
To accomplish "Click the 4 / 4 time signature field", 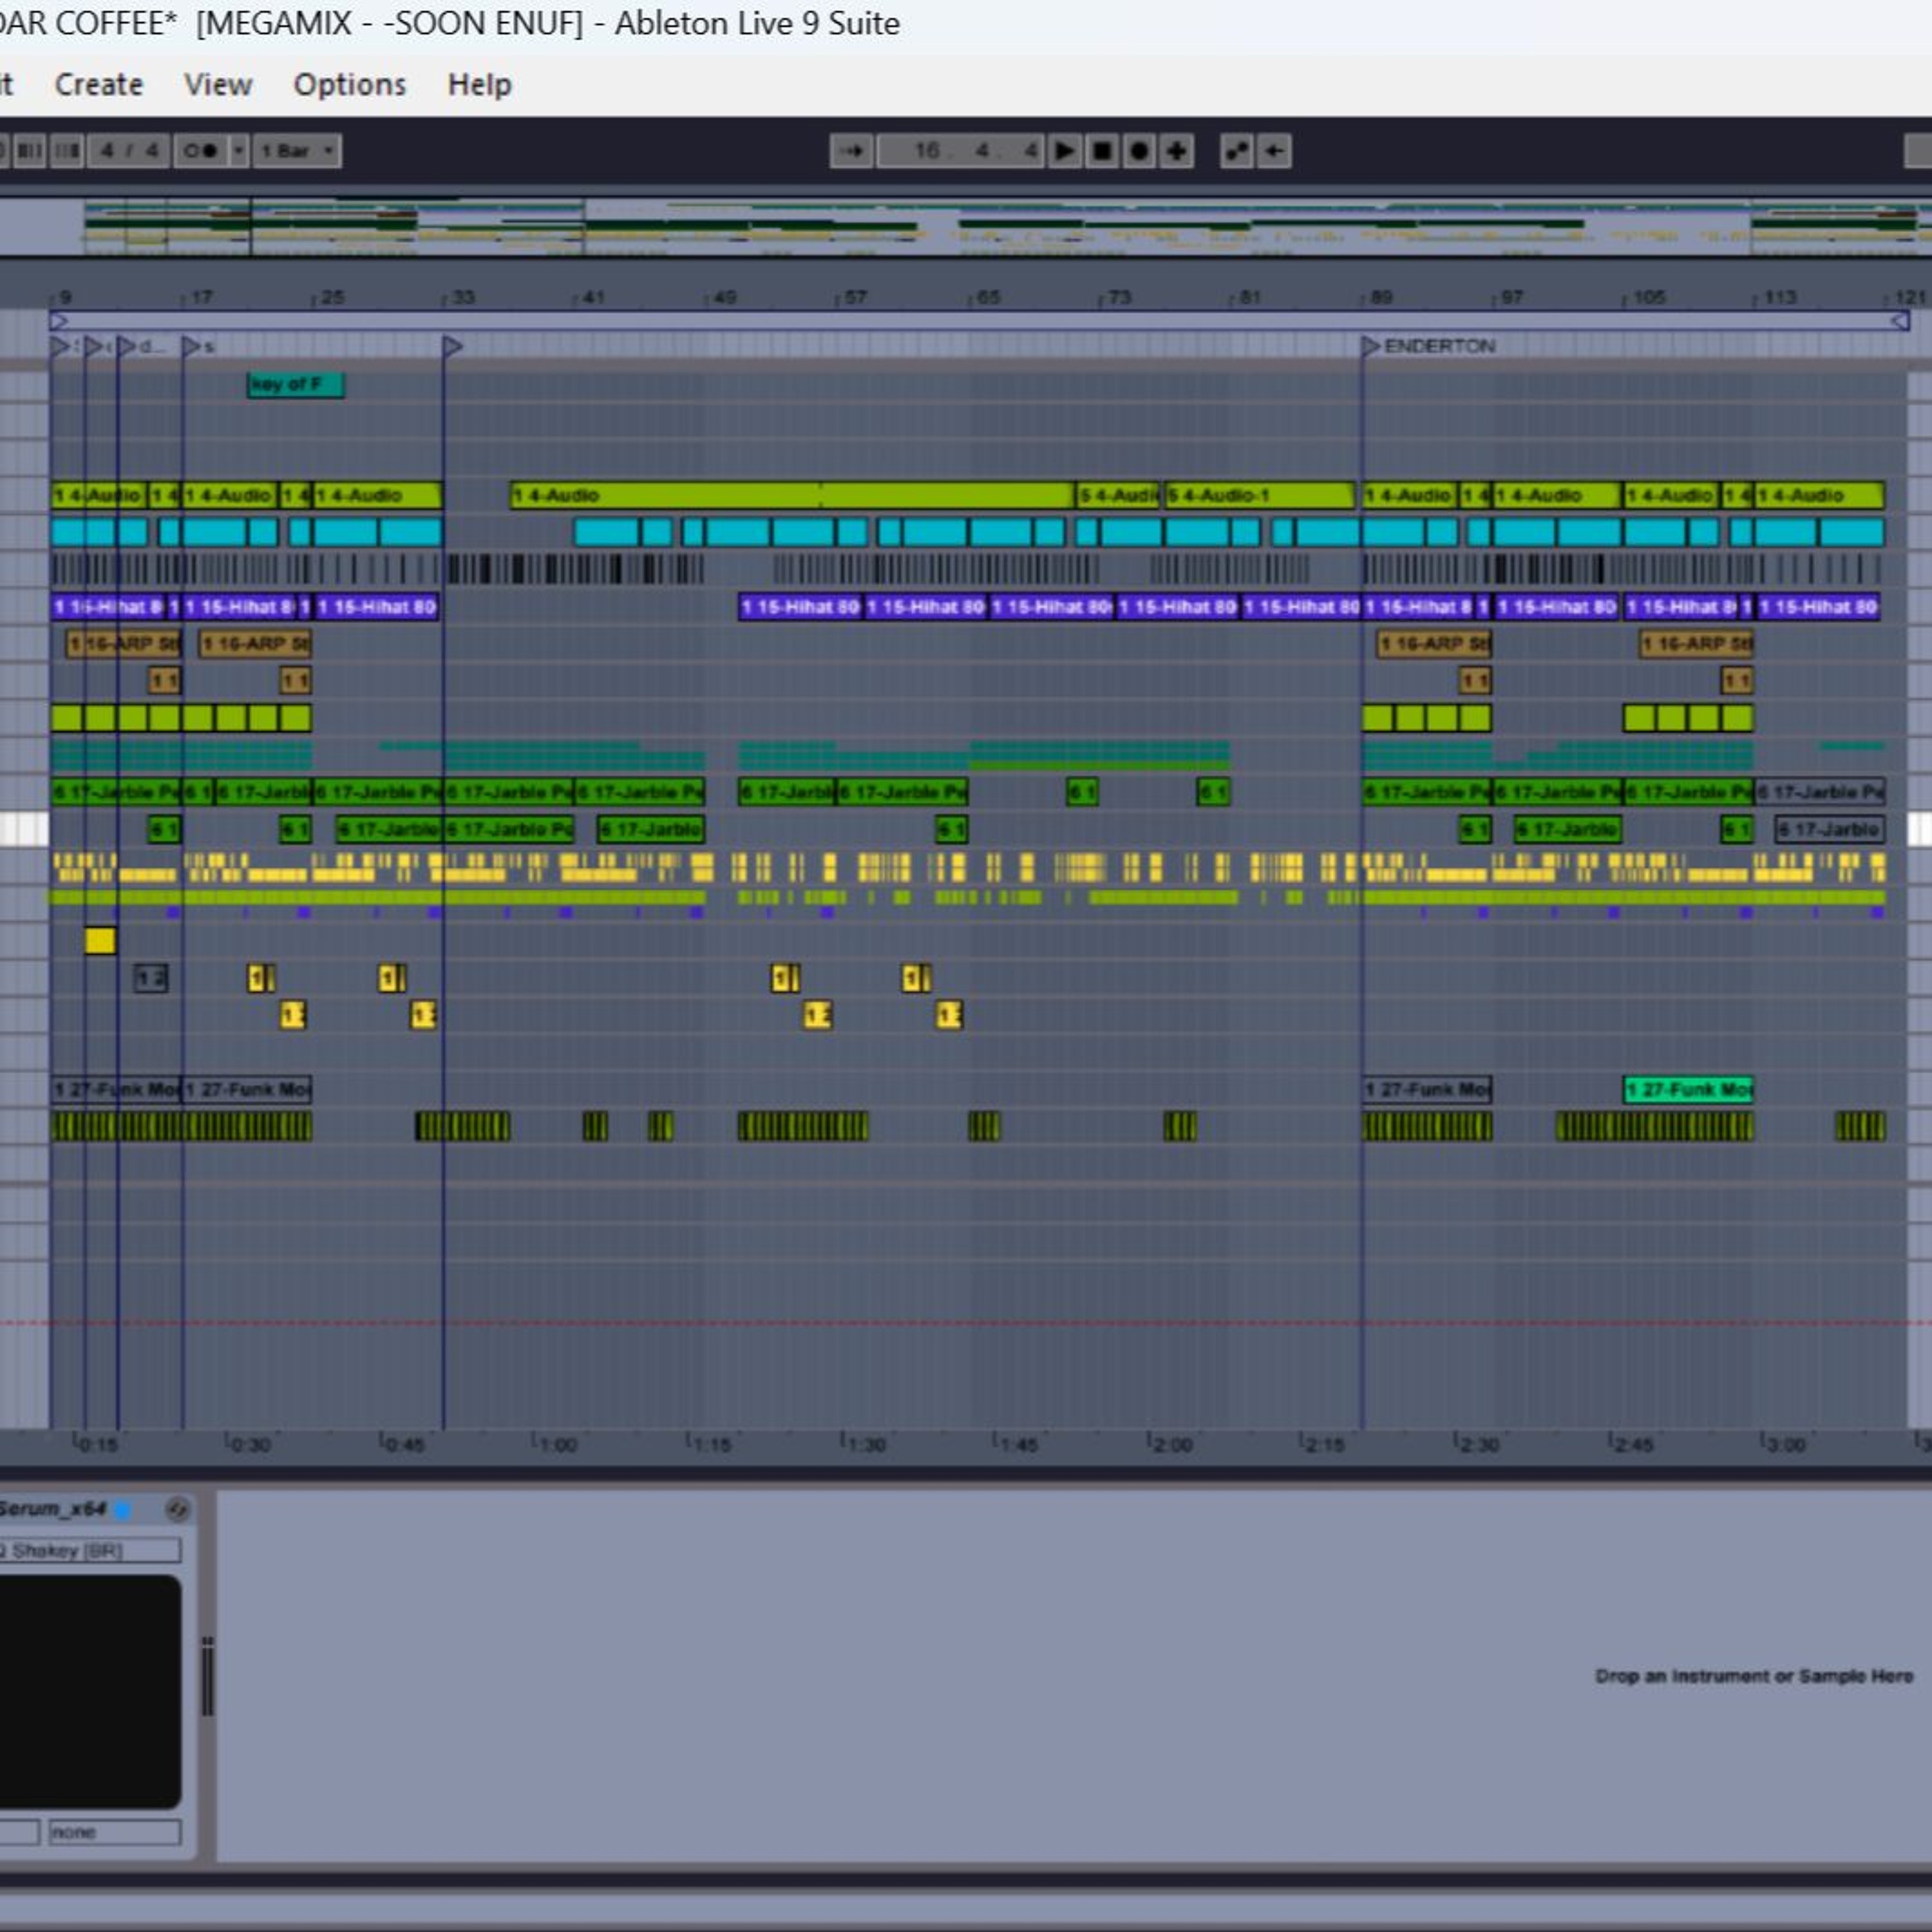I will (x=129, y=151).
